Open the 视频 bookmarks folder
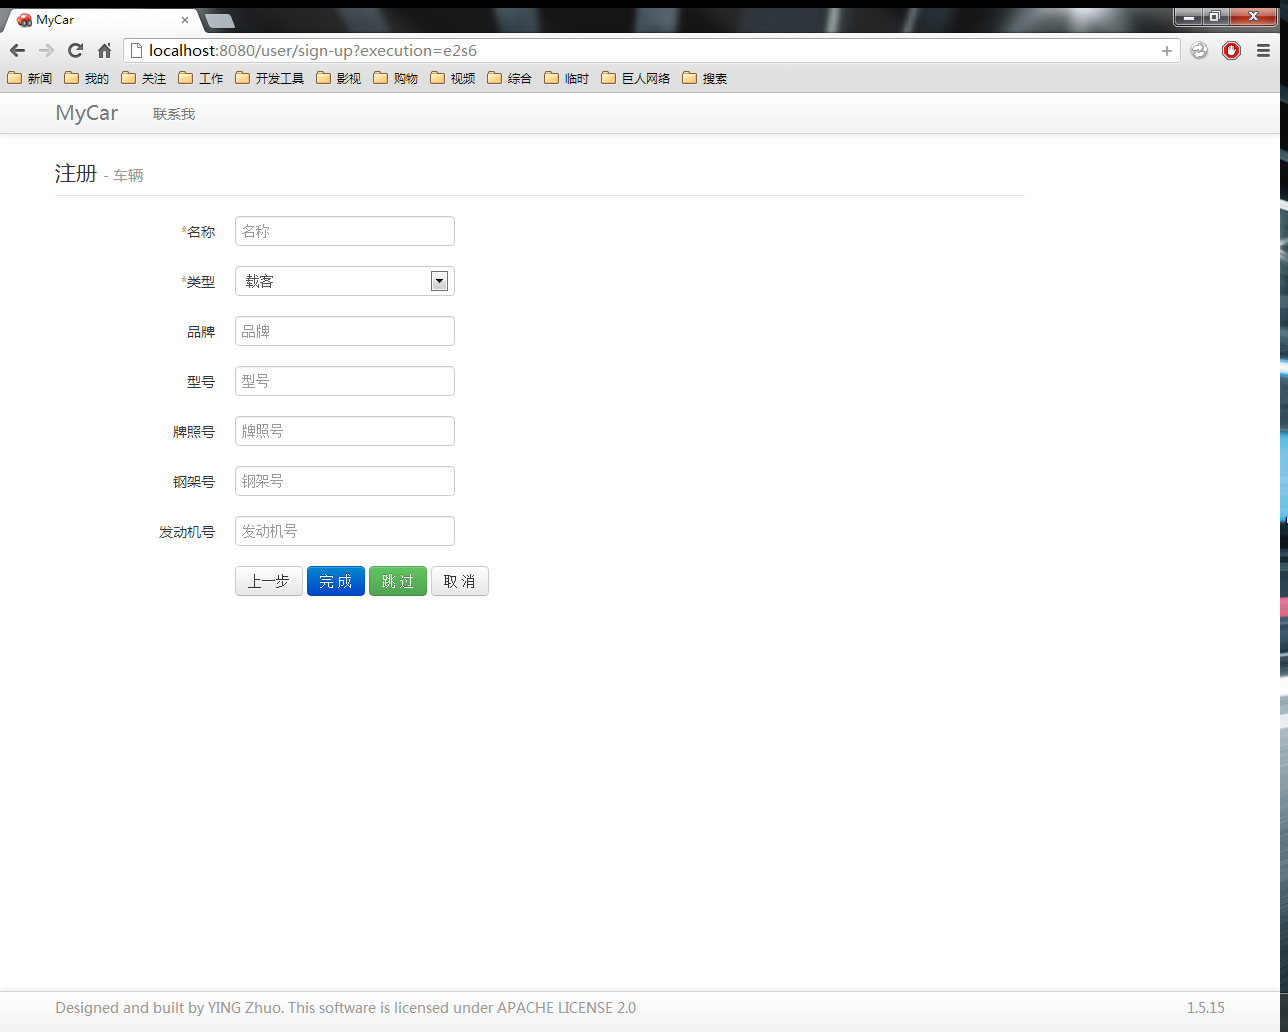The height and width of the screenshot is (1032, 1288). 453,78
